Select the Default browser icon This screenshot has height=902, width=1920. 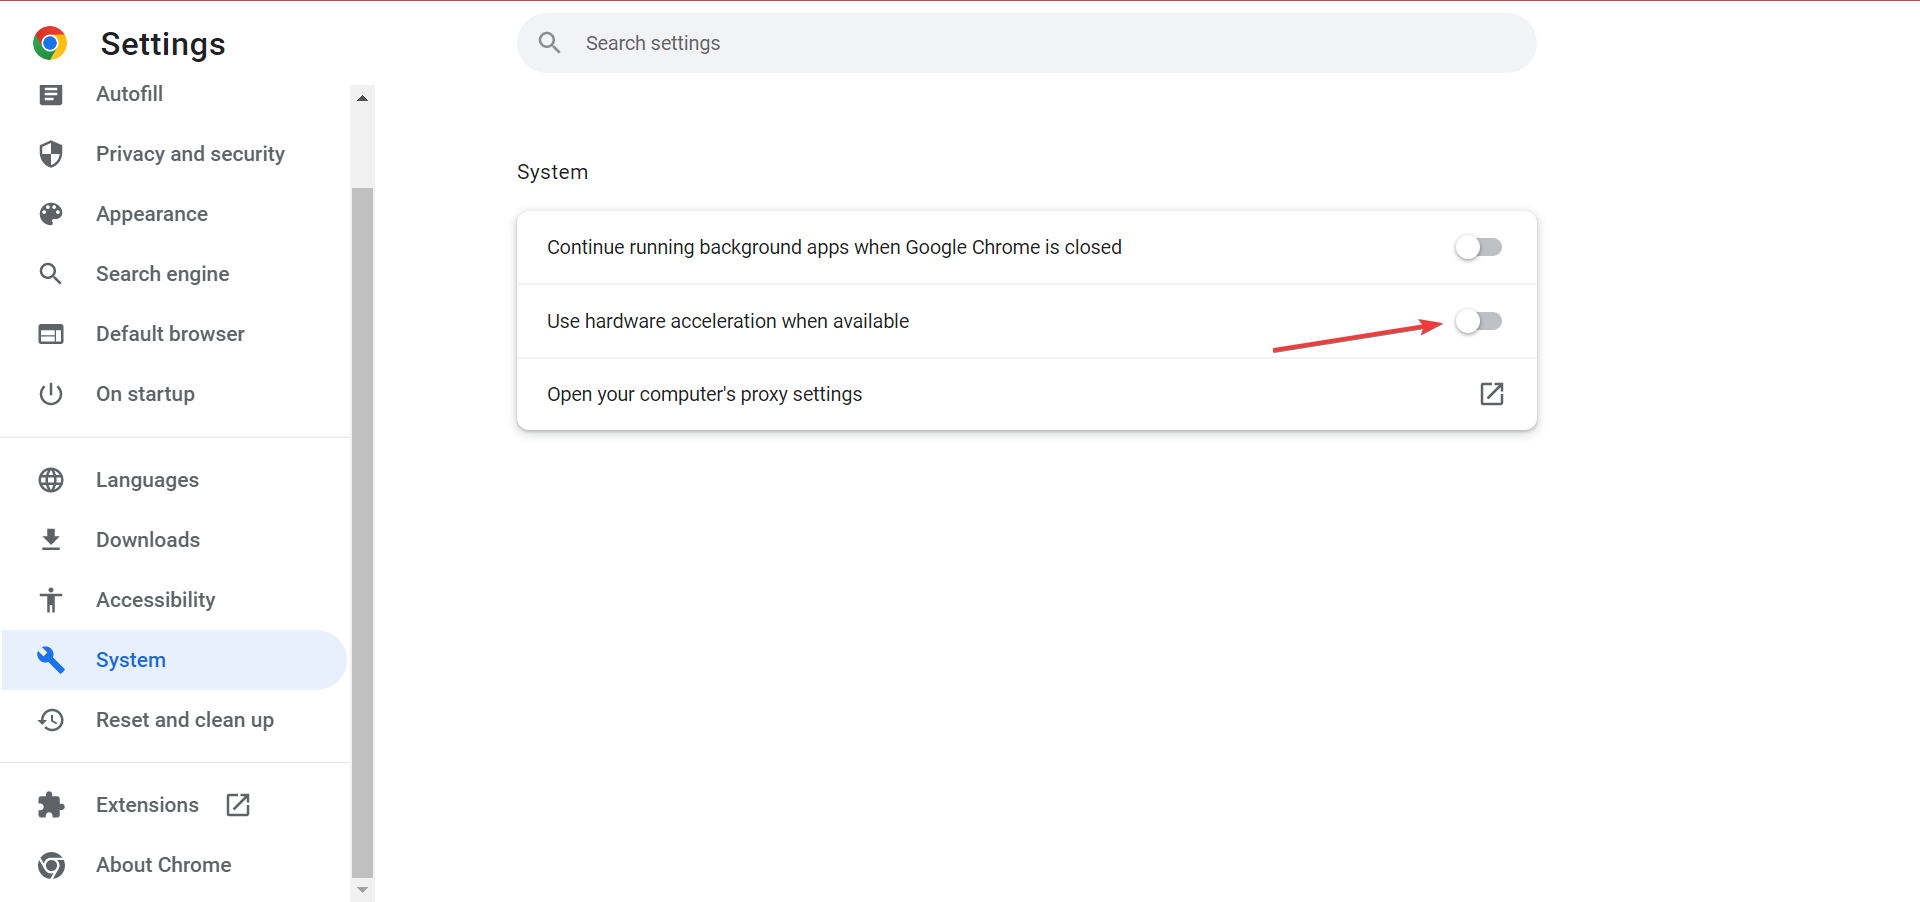(51, 333)
